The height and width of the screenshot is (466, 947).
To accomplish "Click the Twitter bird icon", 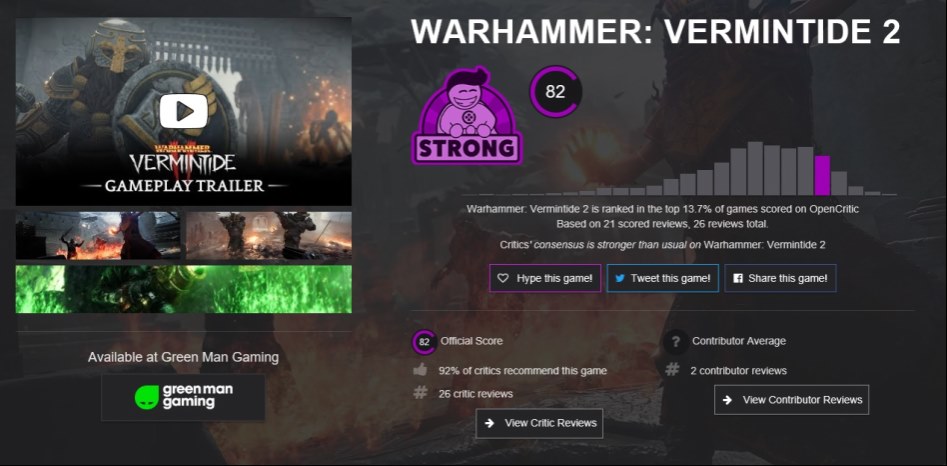I will point(620,278).
